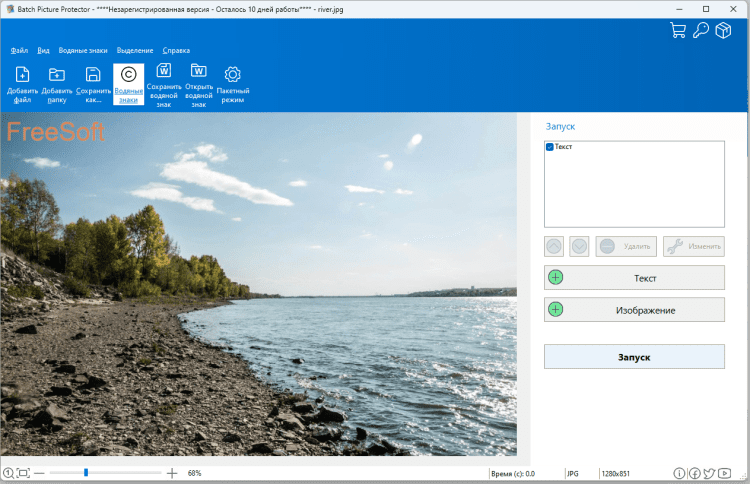Open the Facebook icon
This screenshot has height=484, width=750.
coord(695,473)
